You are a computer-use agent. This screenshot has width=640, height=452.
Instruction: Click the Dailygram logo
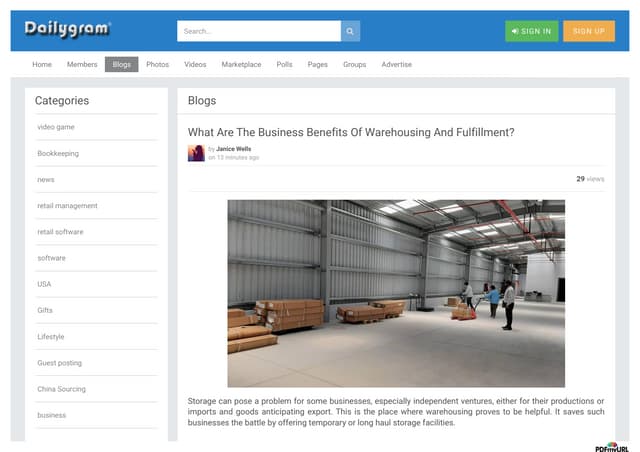pyautogui.click(x=68, y=30)
